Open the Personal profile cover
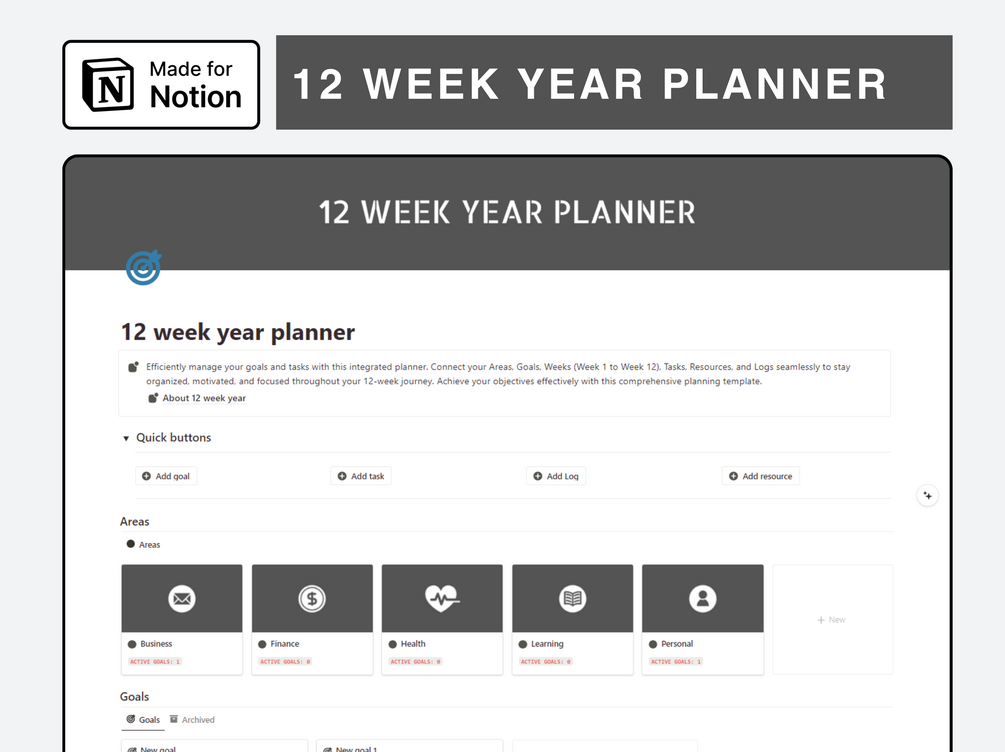Screen dimensions: 1005x752 point(702,598)
